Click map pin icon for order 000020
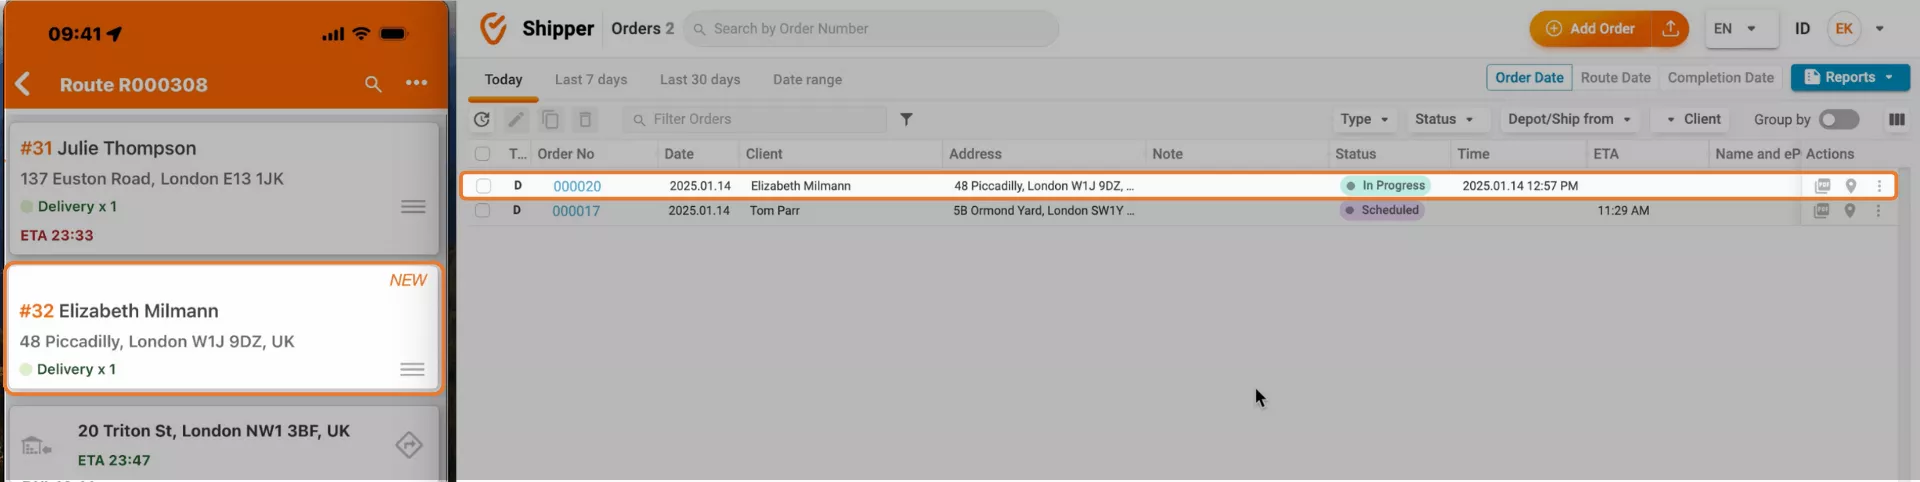This screenshot has width=1920, height=482. click(1851, 186)
